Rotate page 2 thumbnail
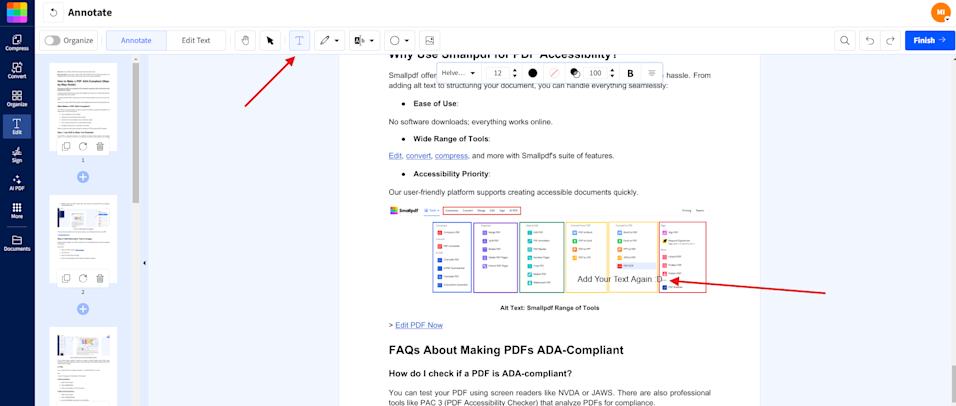The height and width of the screenshot is (406, 956). tap(83, 279)
